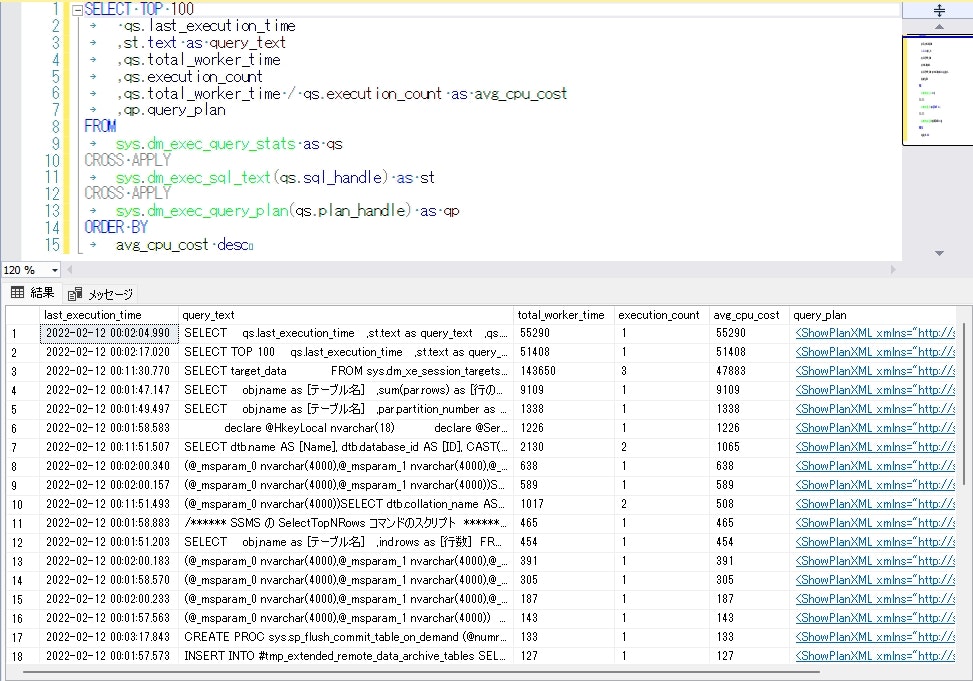This screenshot has height=681, width=973.
Task: Click the query_plan column header
Action: pos(872,315)
